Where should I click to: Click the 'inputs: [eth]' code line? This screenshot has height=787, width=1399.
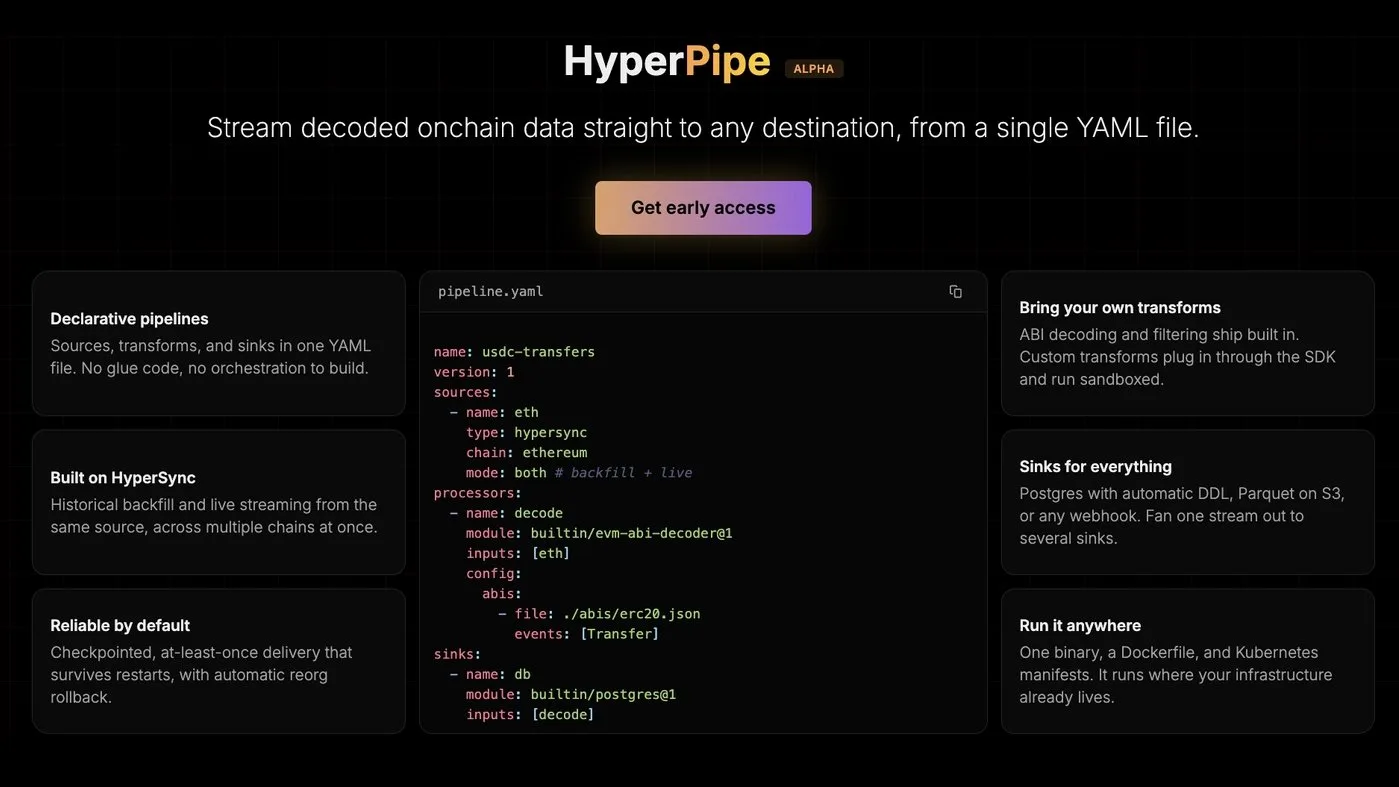518,553
